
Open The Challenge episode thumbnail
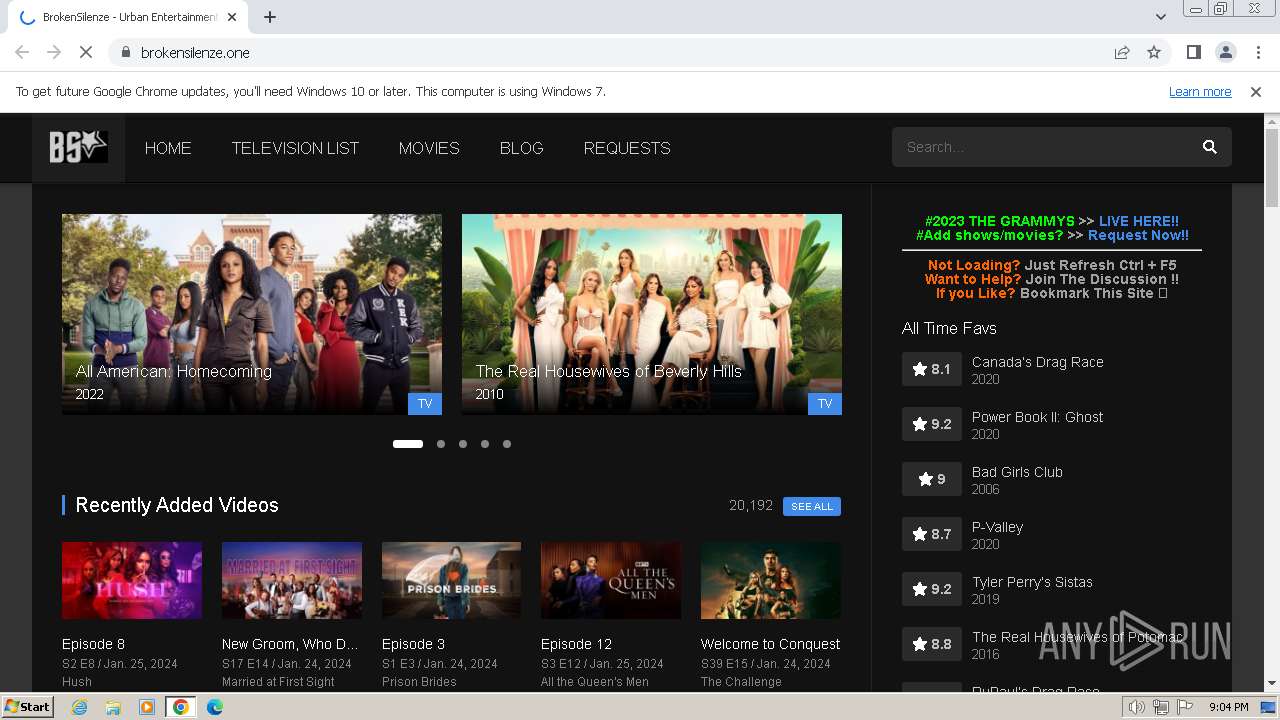point(771,581)
